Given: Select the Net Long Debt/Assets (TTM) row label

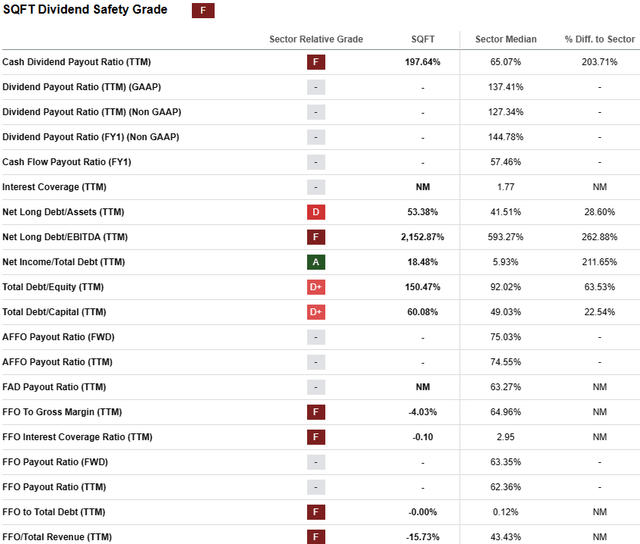Looking at the screenshot, I should 63,212.
